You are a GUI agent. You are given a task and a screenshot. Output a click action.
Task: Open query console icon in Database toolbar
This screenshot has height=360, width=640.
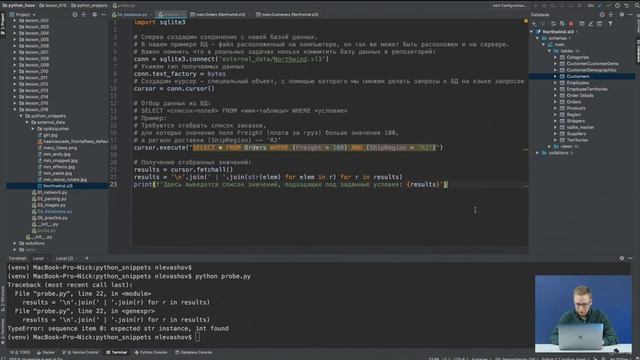point(599,24)
